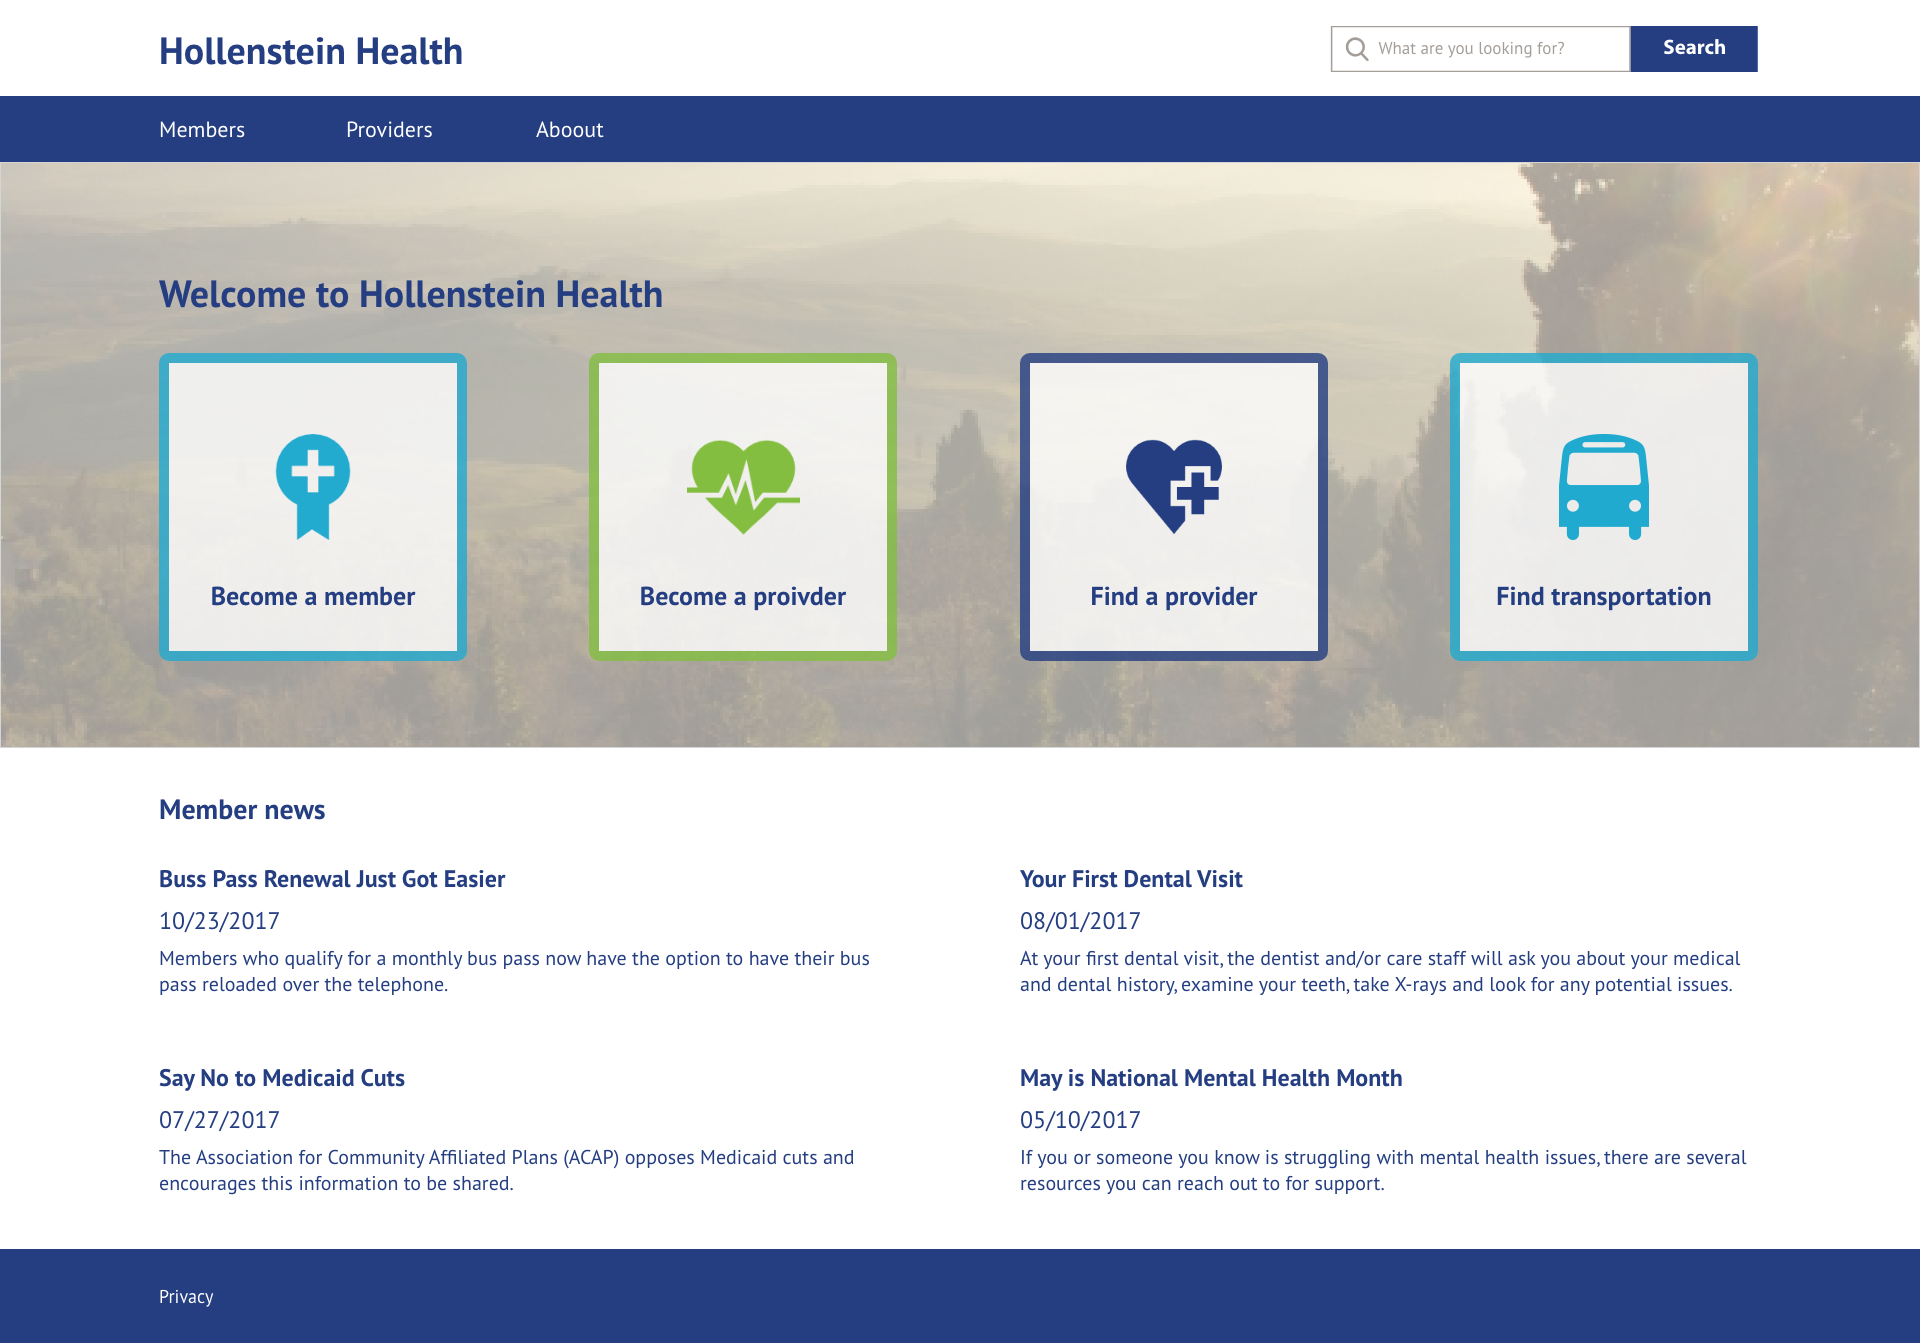The height and width of the screenshot is (1344, 1920).
Task: Select the Become a proivder label
Action: click(743, 597)
